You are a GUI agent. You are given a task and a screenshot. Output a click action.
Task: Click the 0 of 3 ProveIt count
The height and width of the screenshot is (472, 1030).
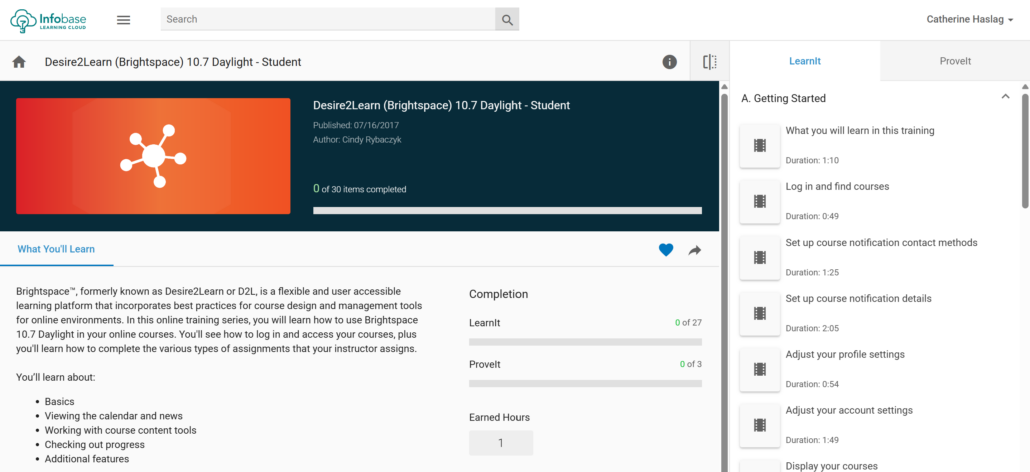coord(690,364)
